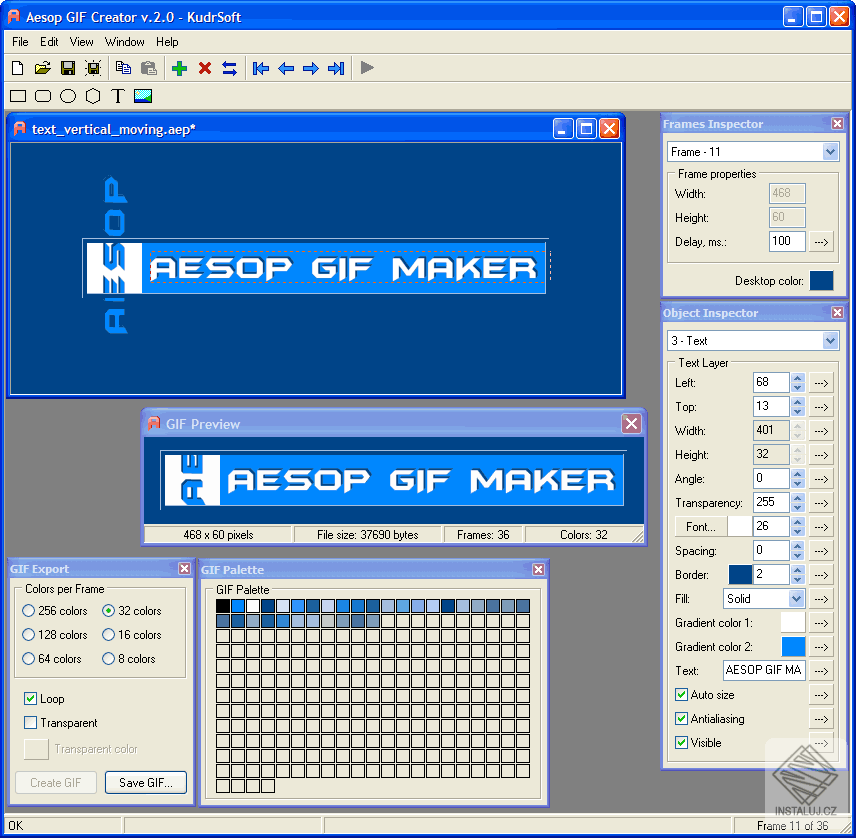Image resolution: width=856 pixels, height=838 pixels.
Task: Jump to the first frame using the toolbar icon
Action: (x=260, y=68)
